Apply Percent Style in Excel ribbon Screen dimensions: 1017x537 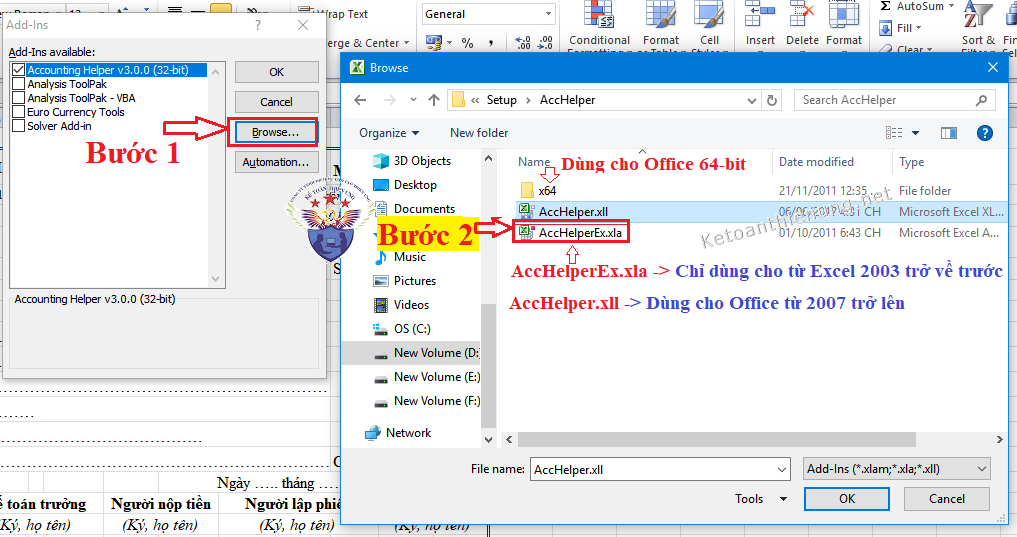467,43
